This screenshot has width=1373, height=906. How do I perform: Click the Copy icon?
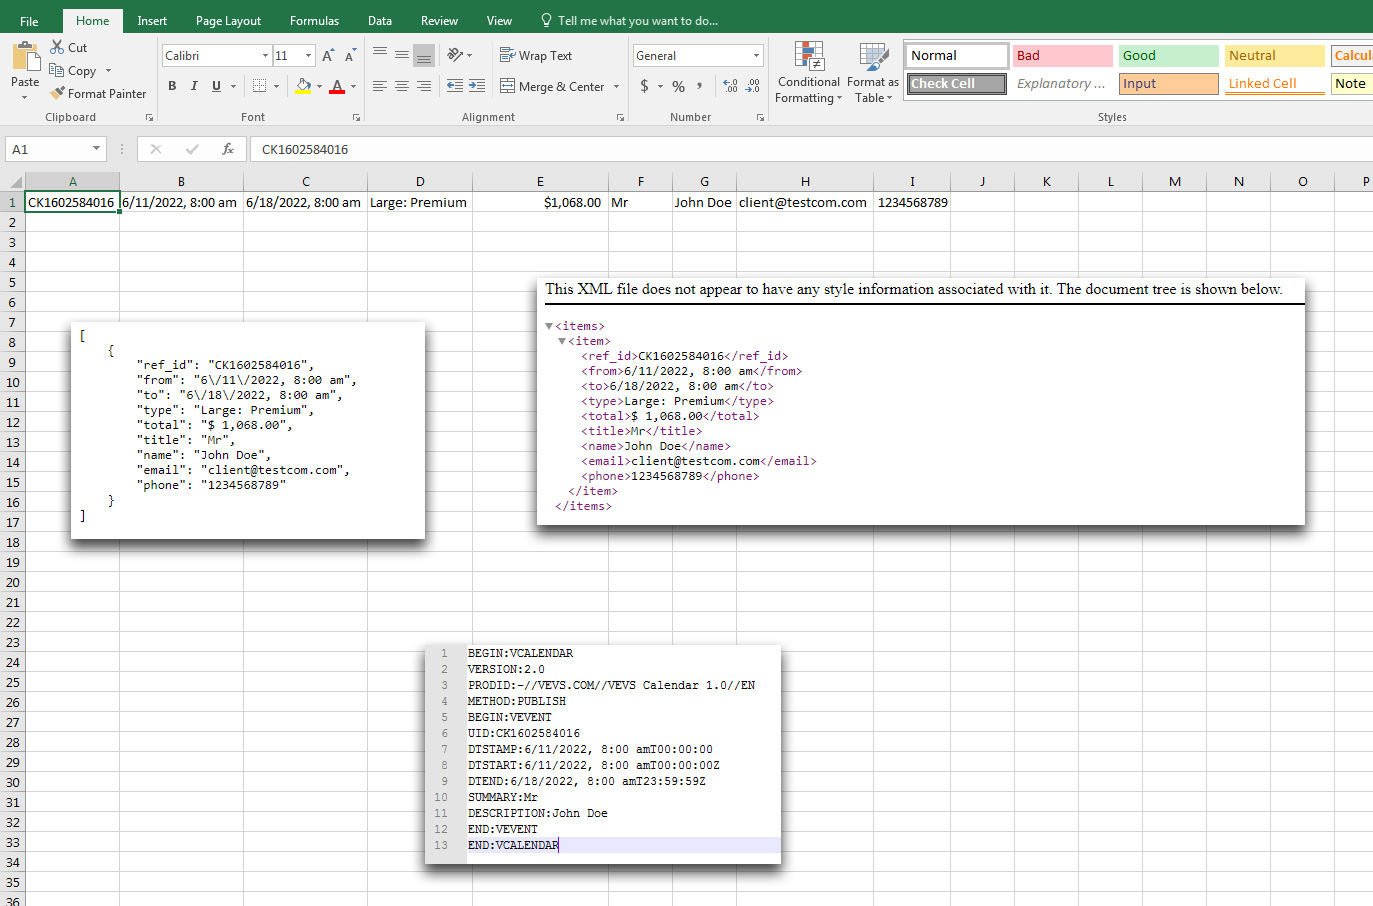point(57,70)
